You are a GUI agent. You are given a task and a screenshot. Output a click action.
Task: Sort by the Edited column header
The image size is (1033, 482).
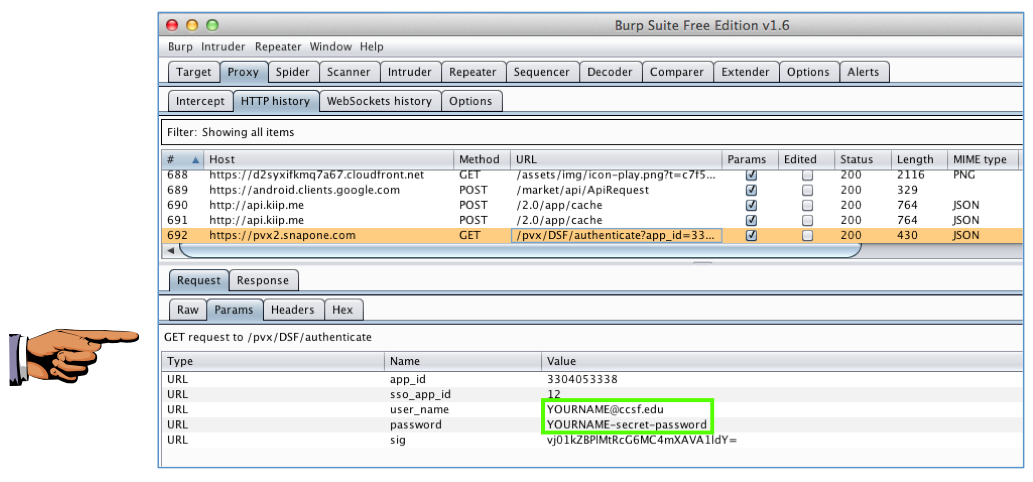805,159
